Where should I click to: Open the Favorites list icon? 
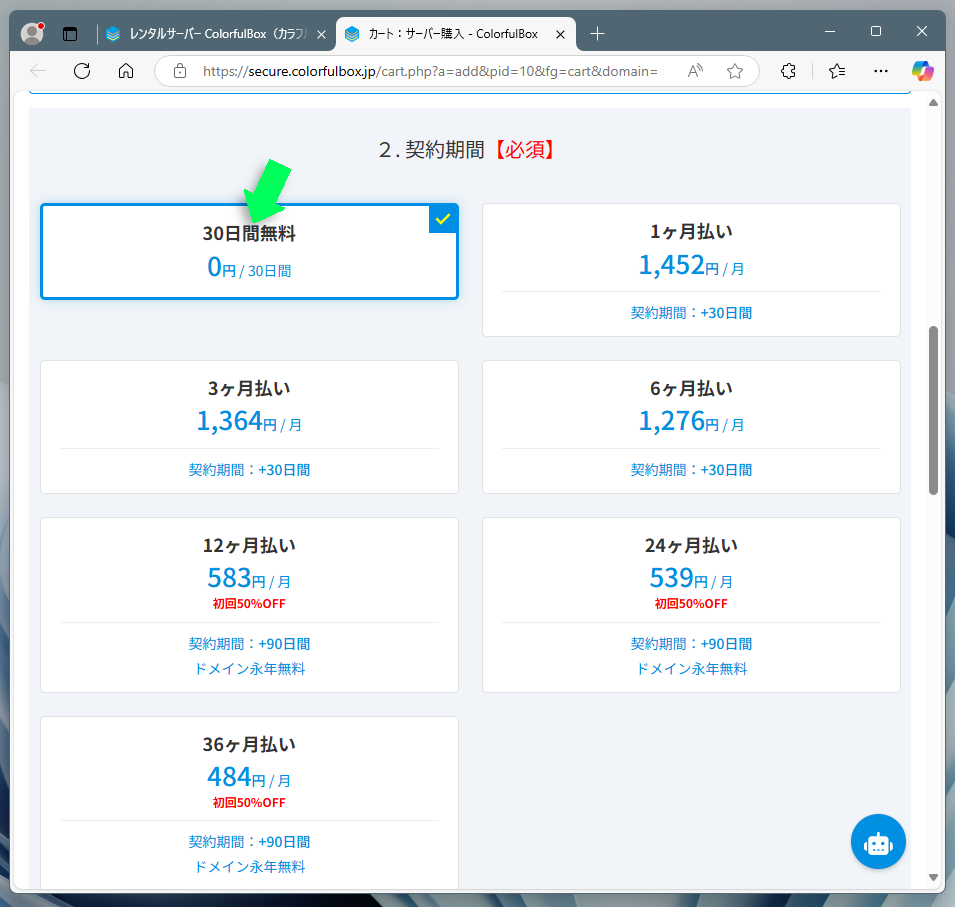[837, 71]
